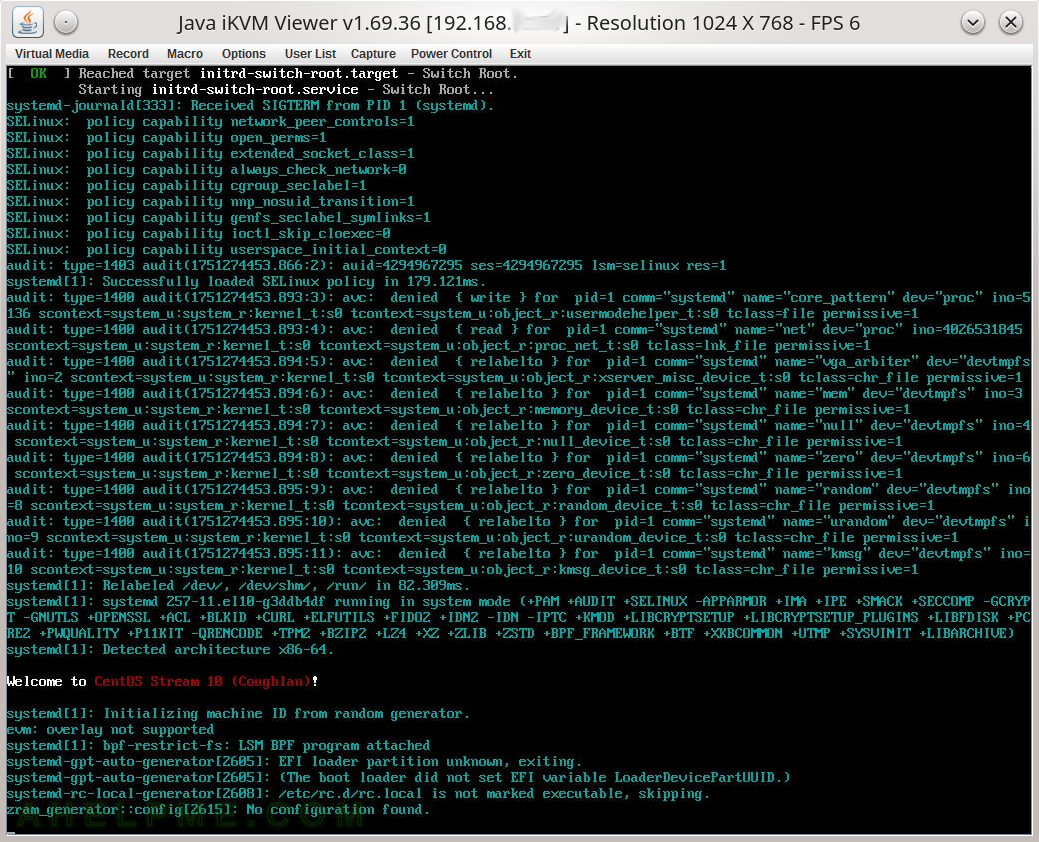Open the Record menu
This screenshot has width=1039, height=842.
128,54
